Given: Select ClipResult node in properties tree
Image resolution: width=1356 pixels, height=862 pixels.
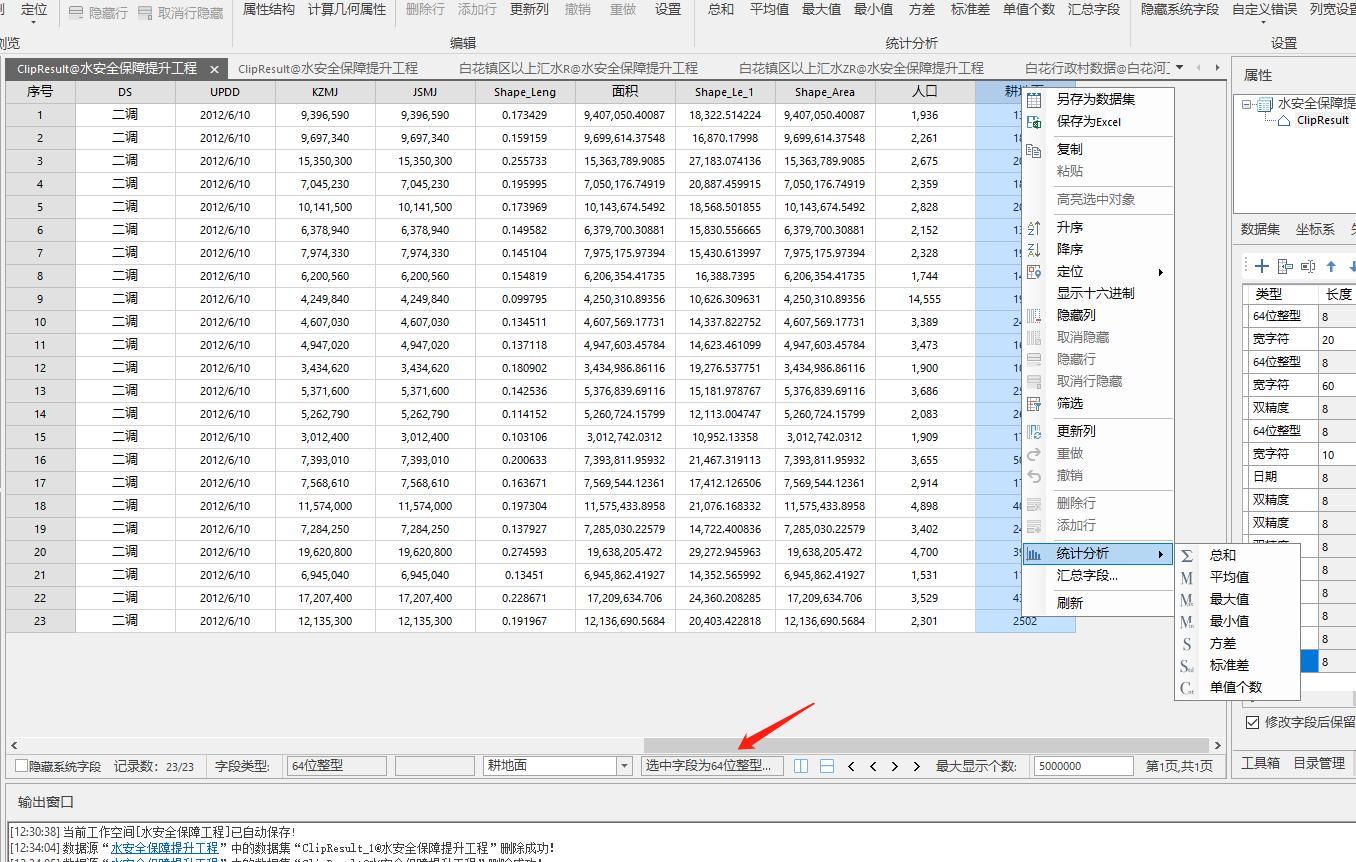Looking at the screenshot, I should [1322, 120].
